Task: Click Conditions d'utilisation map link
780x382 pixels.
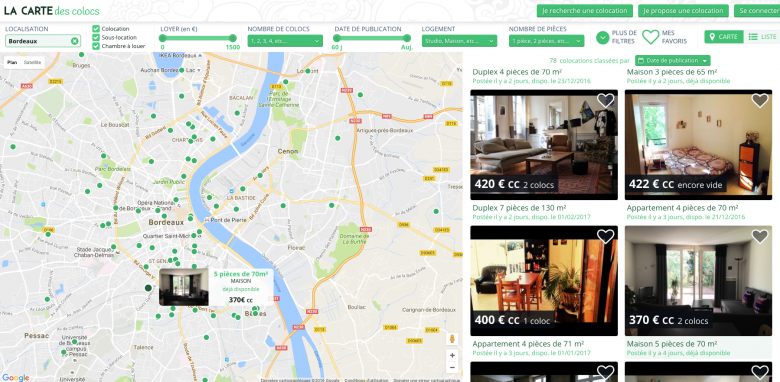Action: point(366,380)
